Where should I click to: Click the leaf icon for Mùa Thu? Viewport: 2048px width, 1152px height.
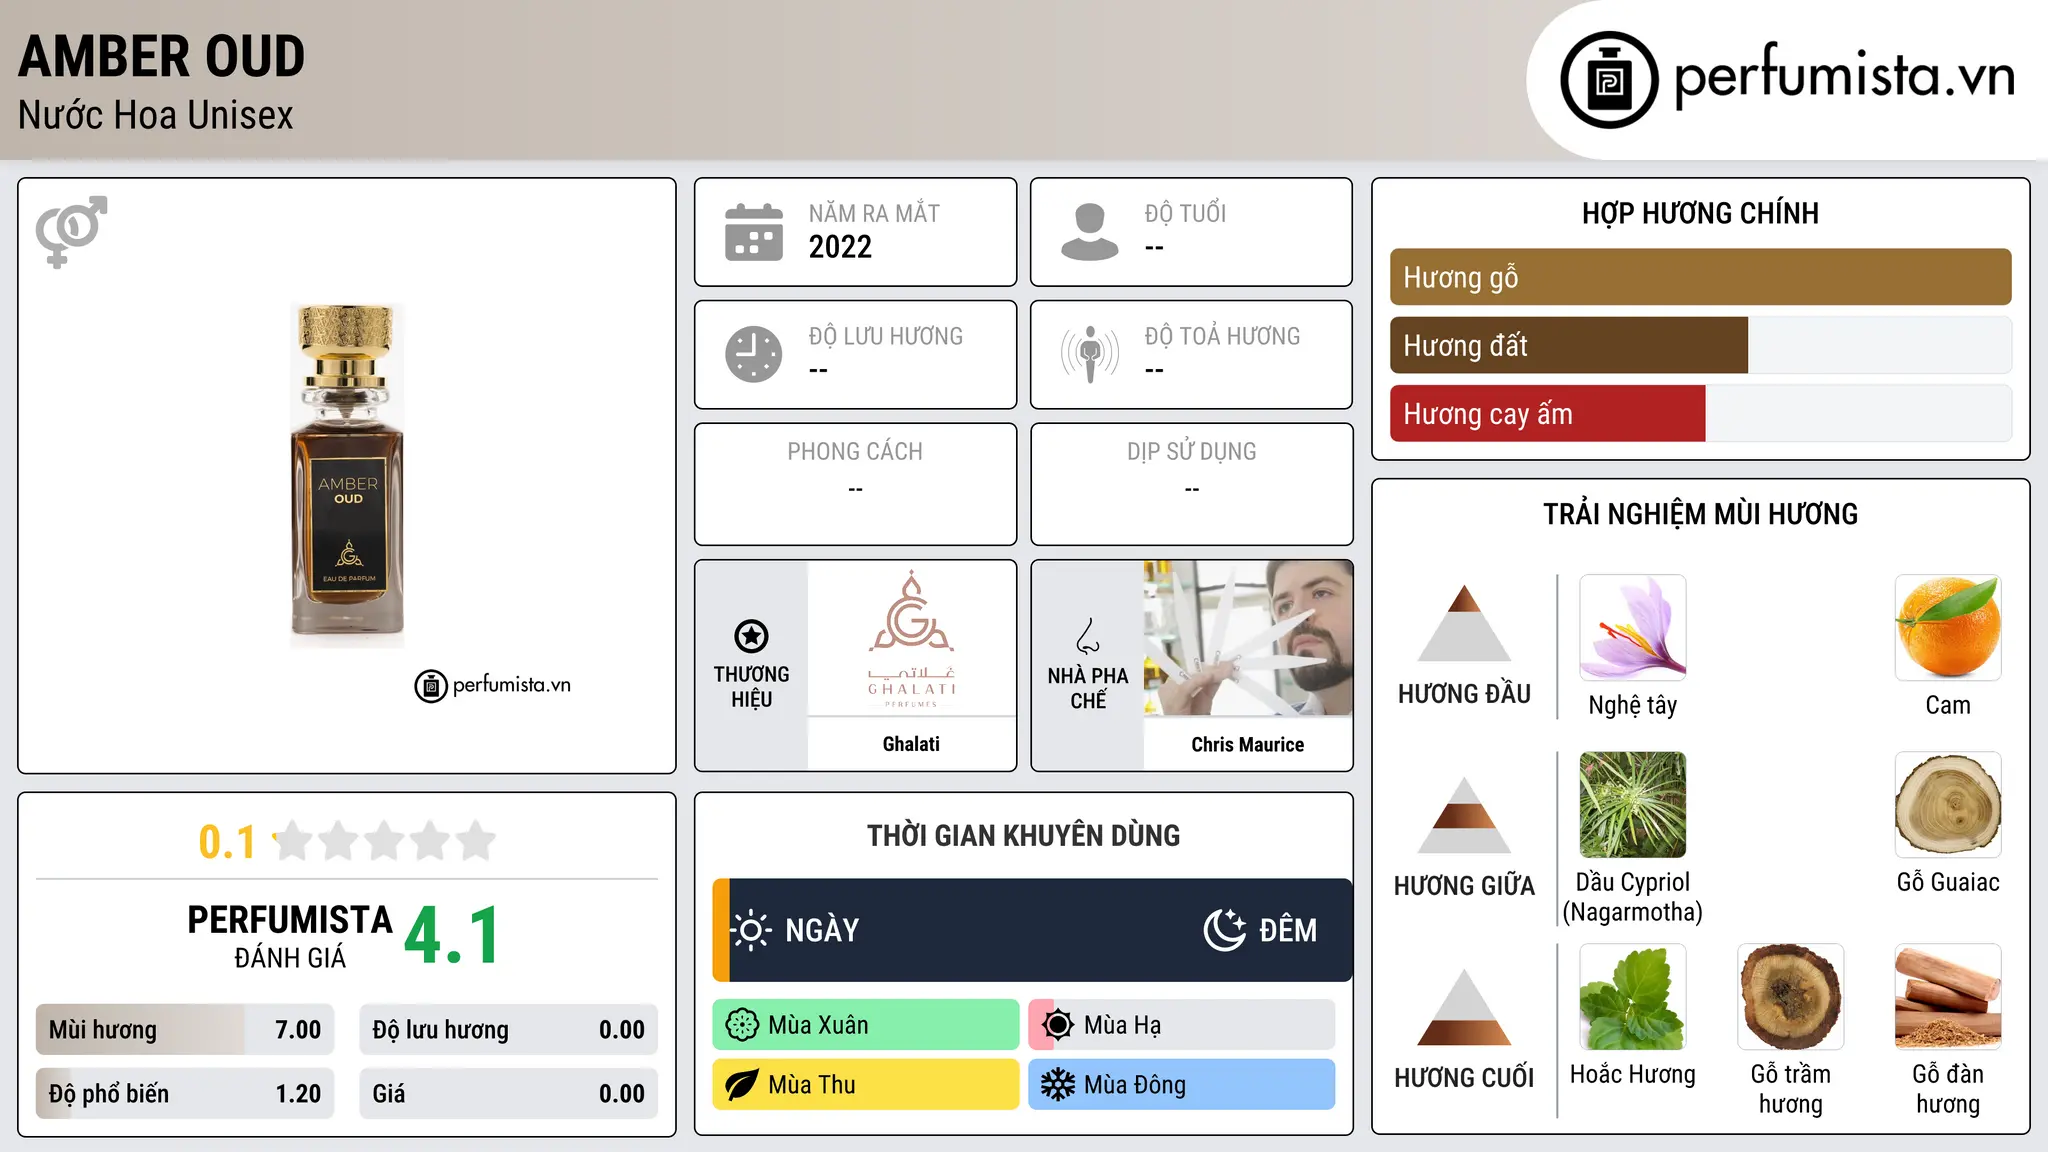742,1085
